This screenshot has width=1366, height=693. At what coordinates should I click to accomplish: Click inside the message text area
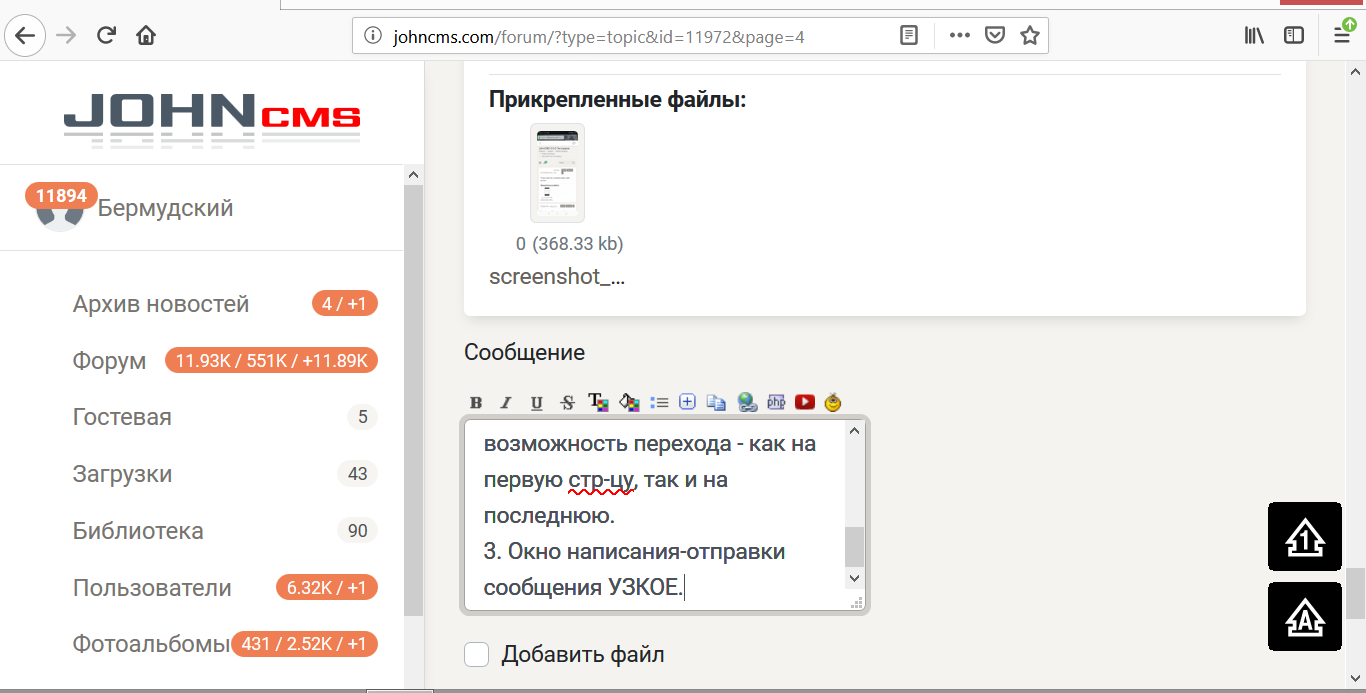pos(655,515)
